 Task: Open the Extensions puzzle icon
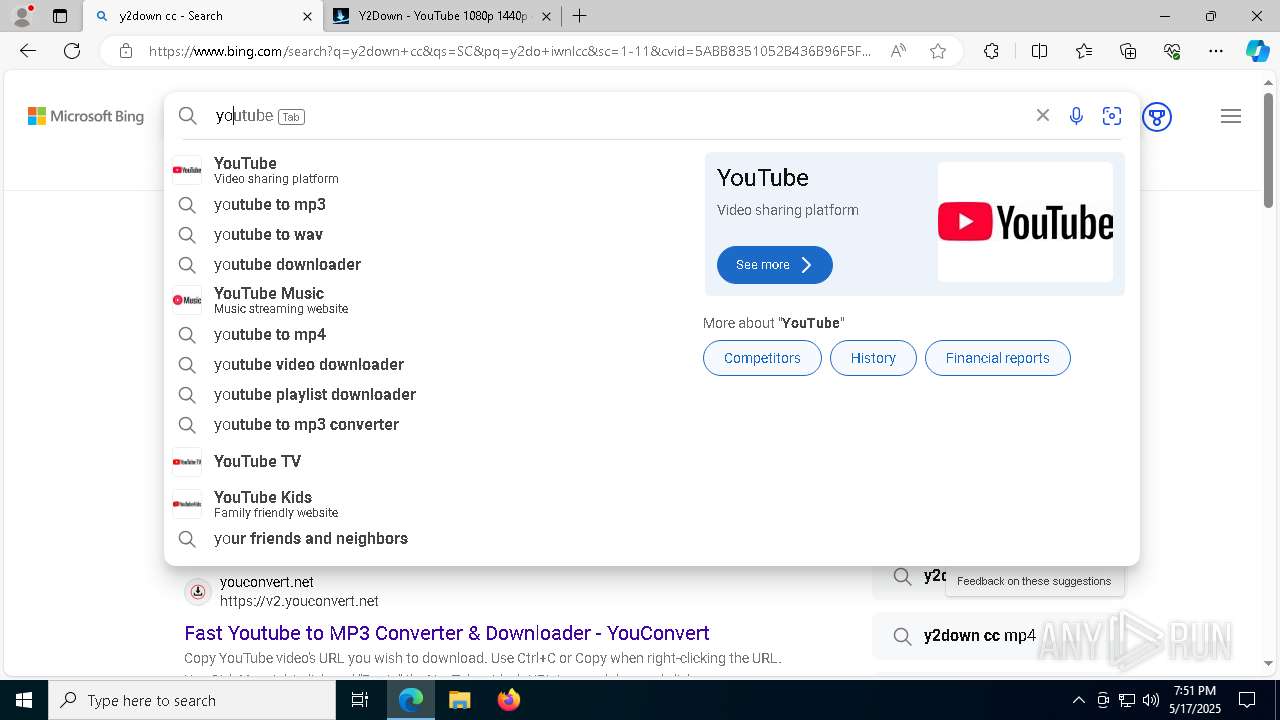pos(991,51)
